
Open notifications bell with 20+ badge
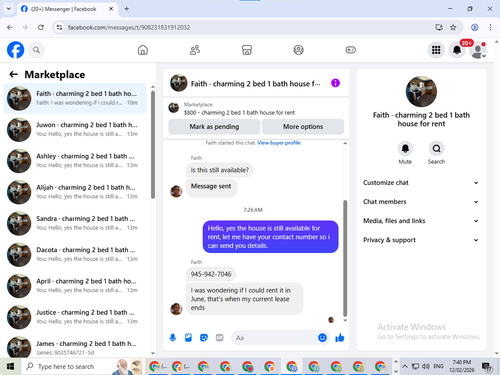pos(457,50)
